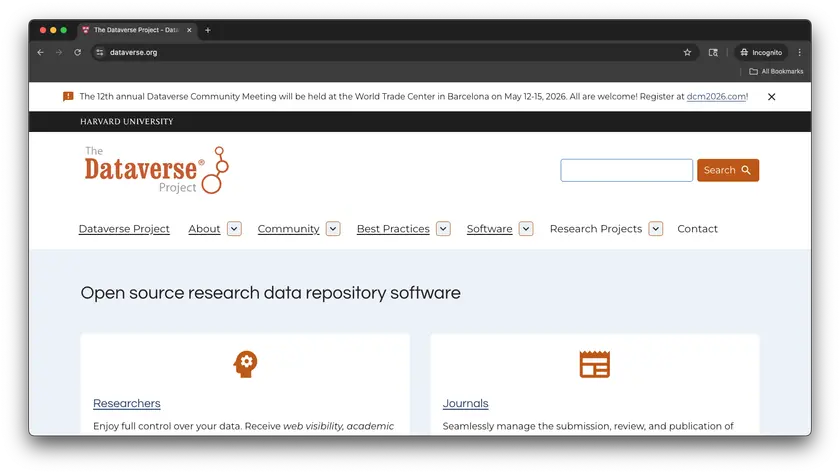Click the Journals layout icon
This screenshot has width=840, height=474.
tap(594, 364)
